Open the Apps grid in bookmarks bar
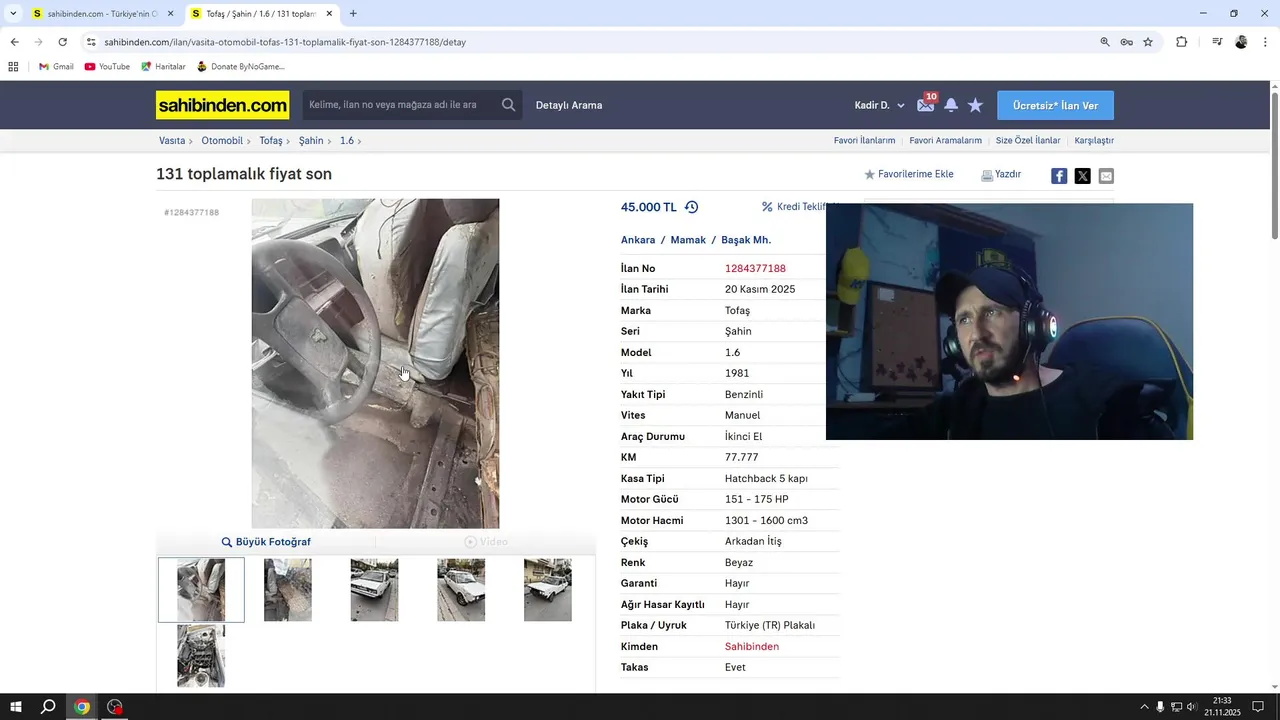 click(x=13, y=67)
